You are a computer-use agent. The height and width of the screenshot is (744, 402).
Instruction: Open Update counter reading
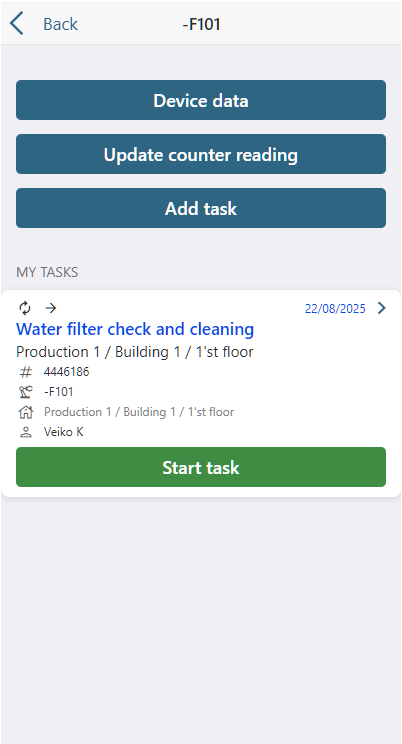[x=201, y=154]
